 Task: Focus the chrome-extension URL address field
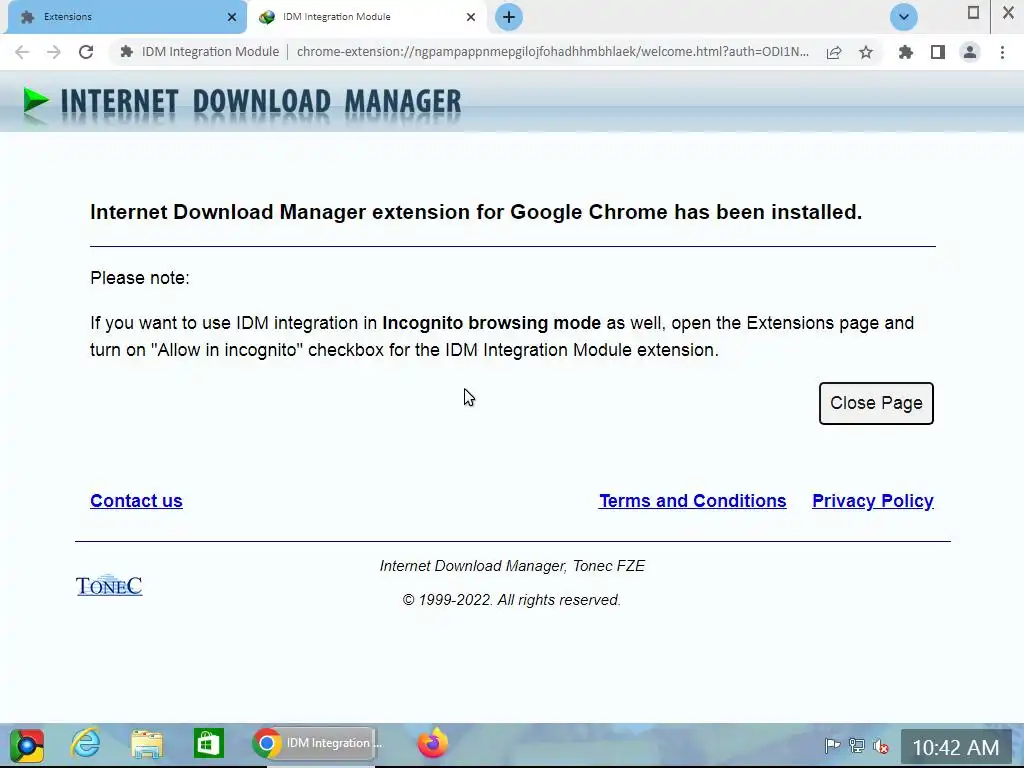(552, 52)
